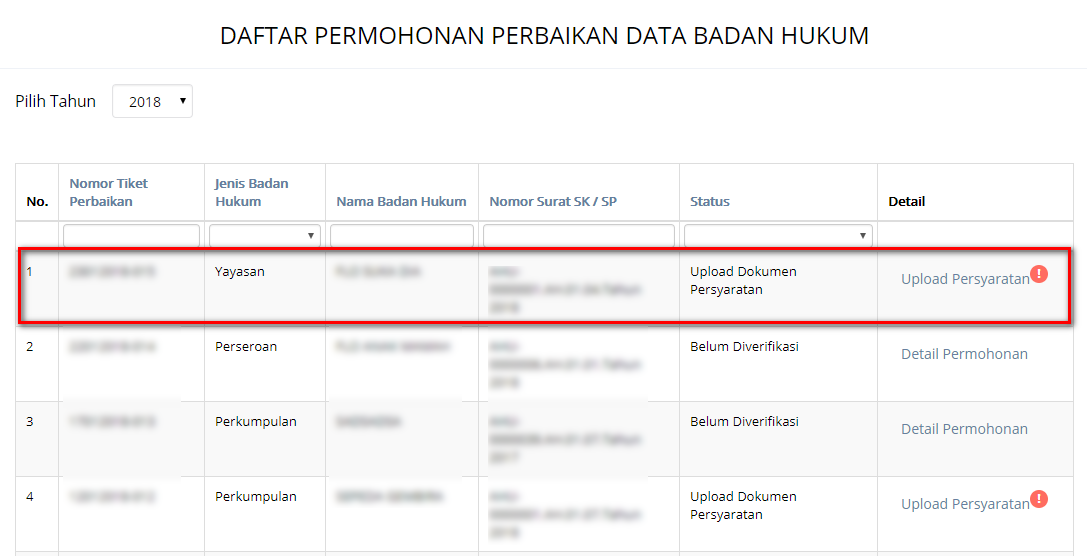The width and height of the screenshot is (1087, 556).
Task: Sort by Nomor Surat SK / SP header
Action: point(553,201)
